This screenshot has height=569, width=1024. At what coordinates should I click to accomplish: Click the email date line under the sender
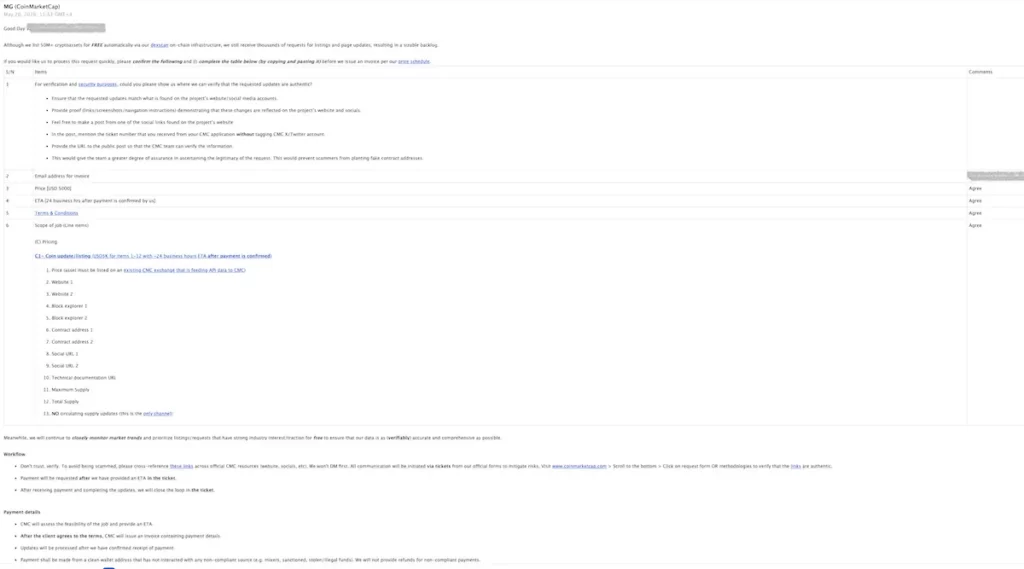[x=38, y=14]
